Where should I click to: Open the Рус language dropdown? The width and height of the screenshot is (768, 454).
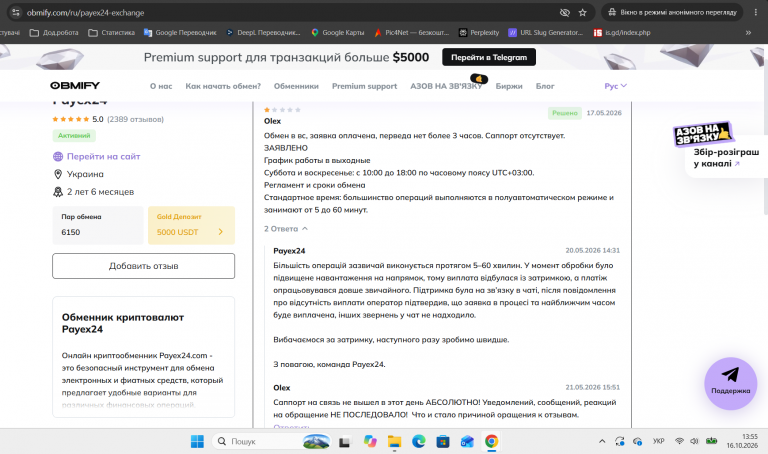(x=615, y=86)
